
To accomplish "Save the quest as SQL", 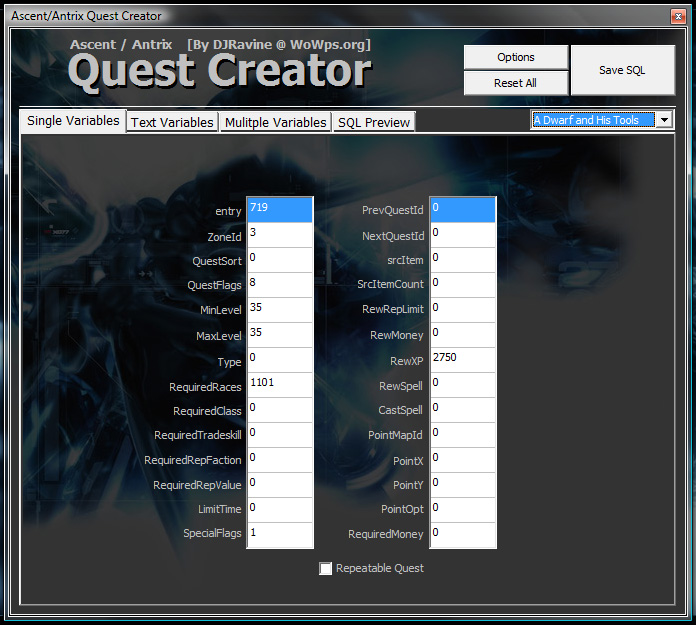I will (x=622, y=70).
